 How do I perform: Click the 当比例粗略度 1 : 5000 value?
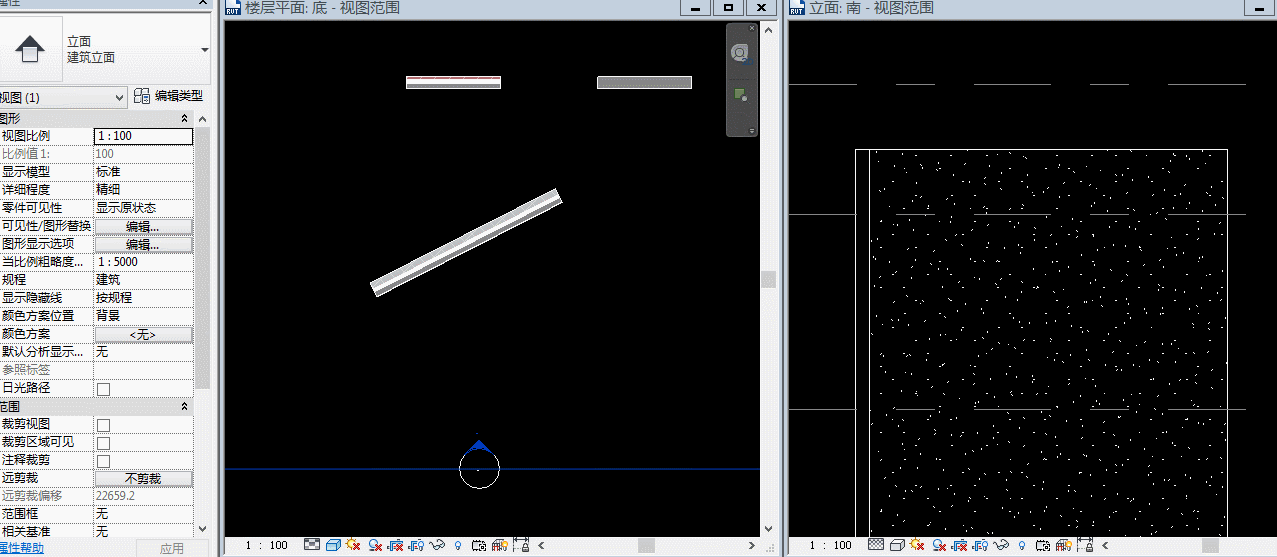[143, 262]
